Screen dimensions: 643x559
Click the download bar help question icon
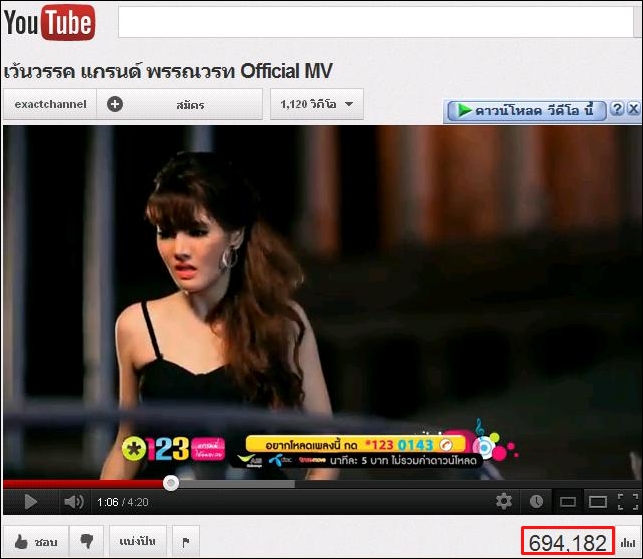point(616,109)
